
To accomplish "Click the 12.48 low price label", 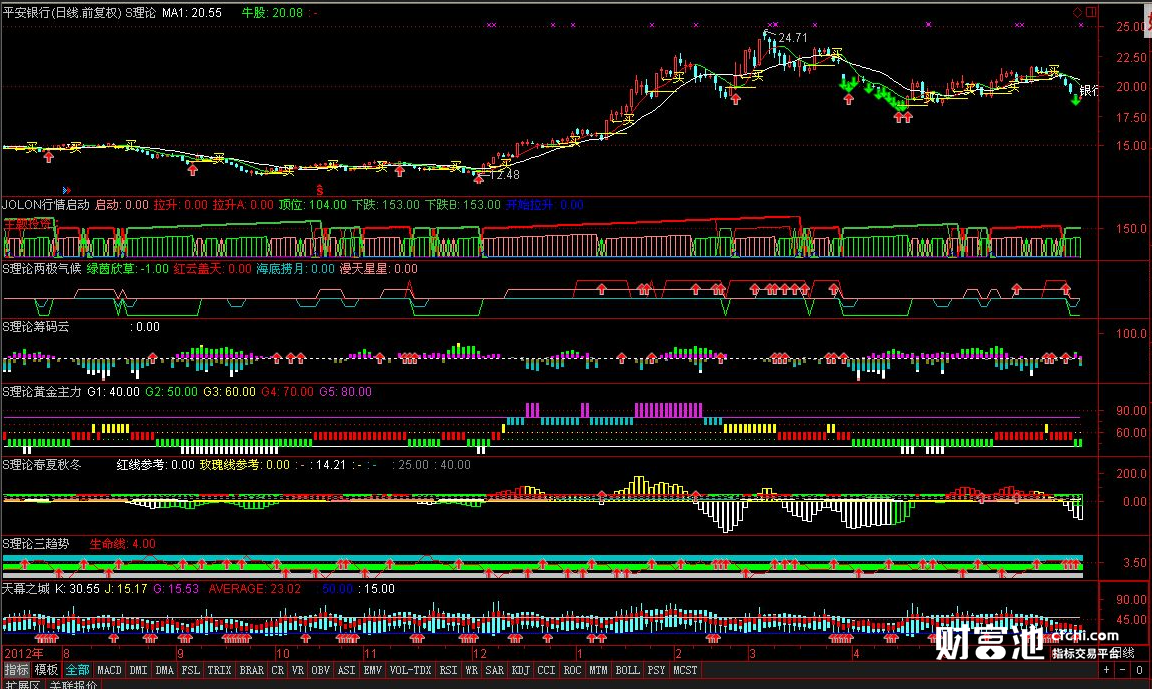I will coord(505,175).
